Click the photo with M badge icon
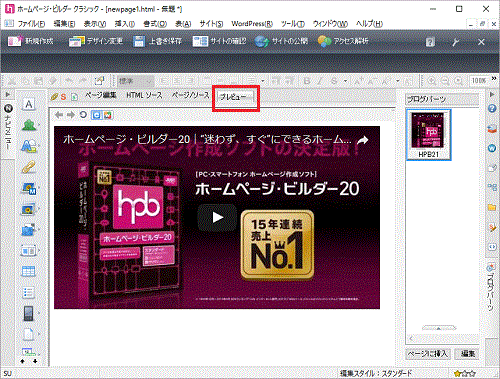The width and height of the screenshot is (500, 379). (29, 188)
